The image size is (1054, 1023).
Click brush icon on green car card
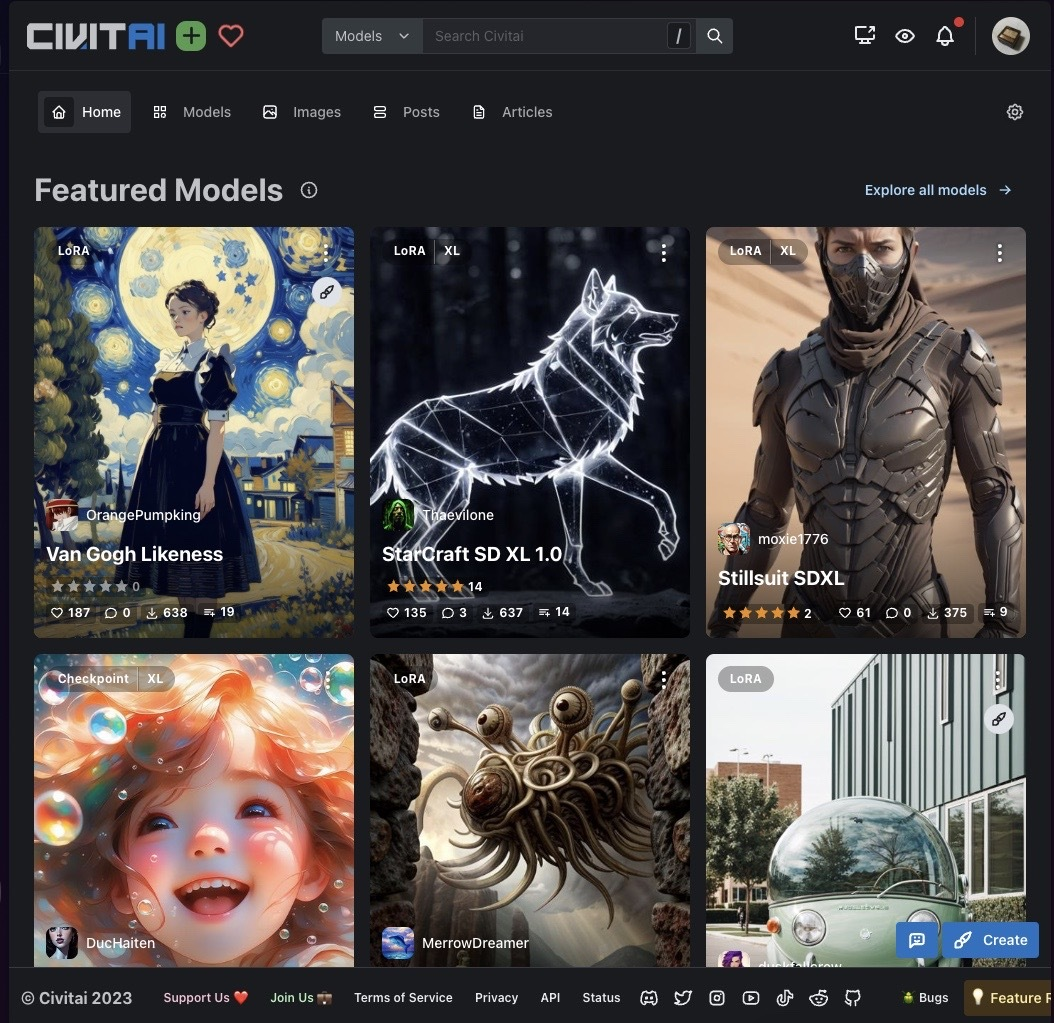999,719
